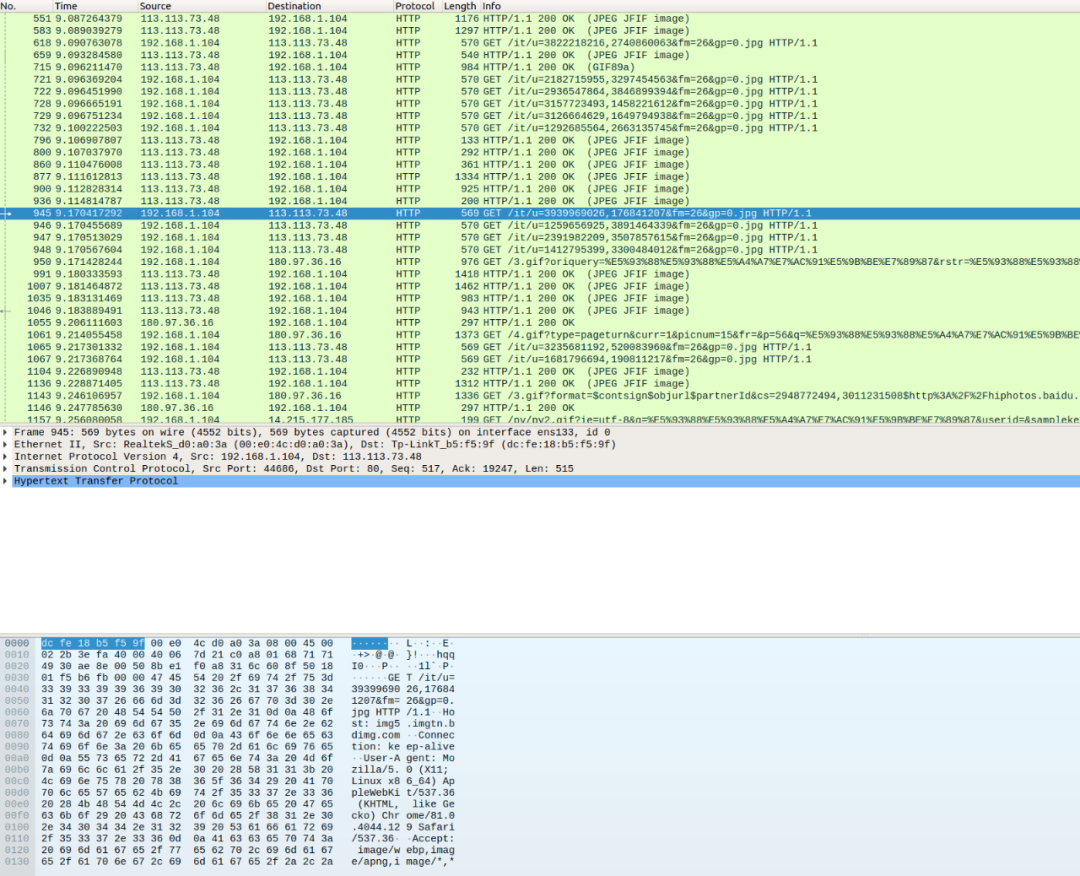Screen dimensions: 1080x876
Task: Sort by the Destination column header
Action: (329, 6)
